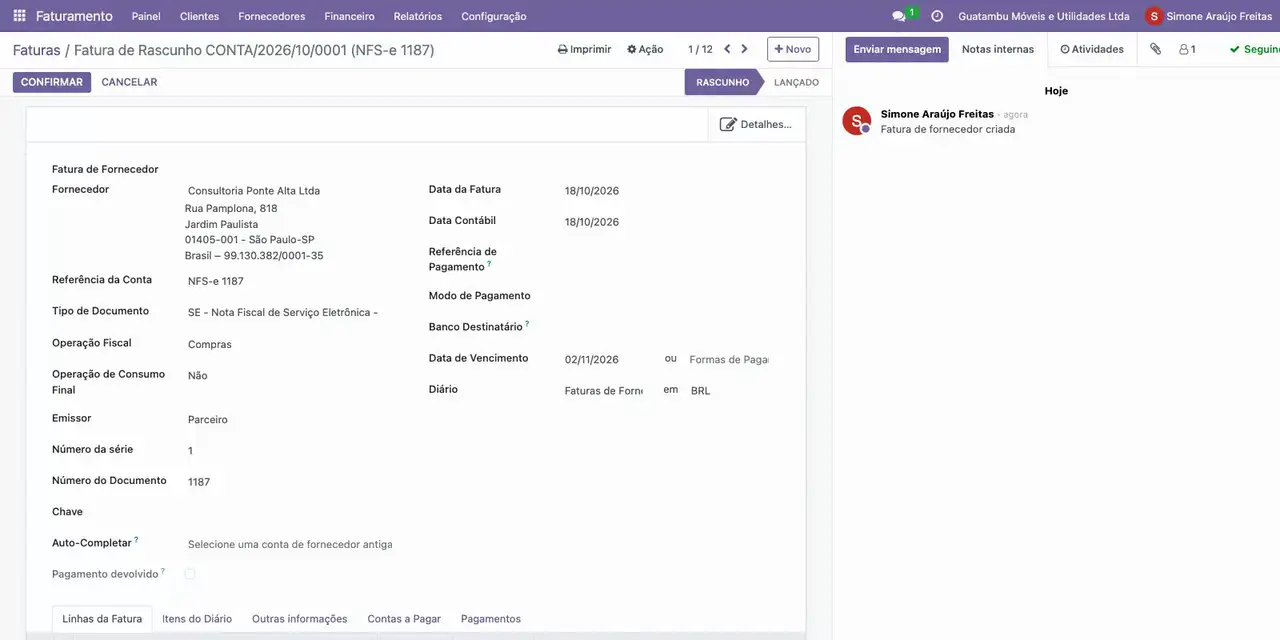Viewport: 1280px width, 640px height.
Task: Click Enviar mensagem button
Action: [897, 49]
